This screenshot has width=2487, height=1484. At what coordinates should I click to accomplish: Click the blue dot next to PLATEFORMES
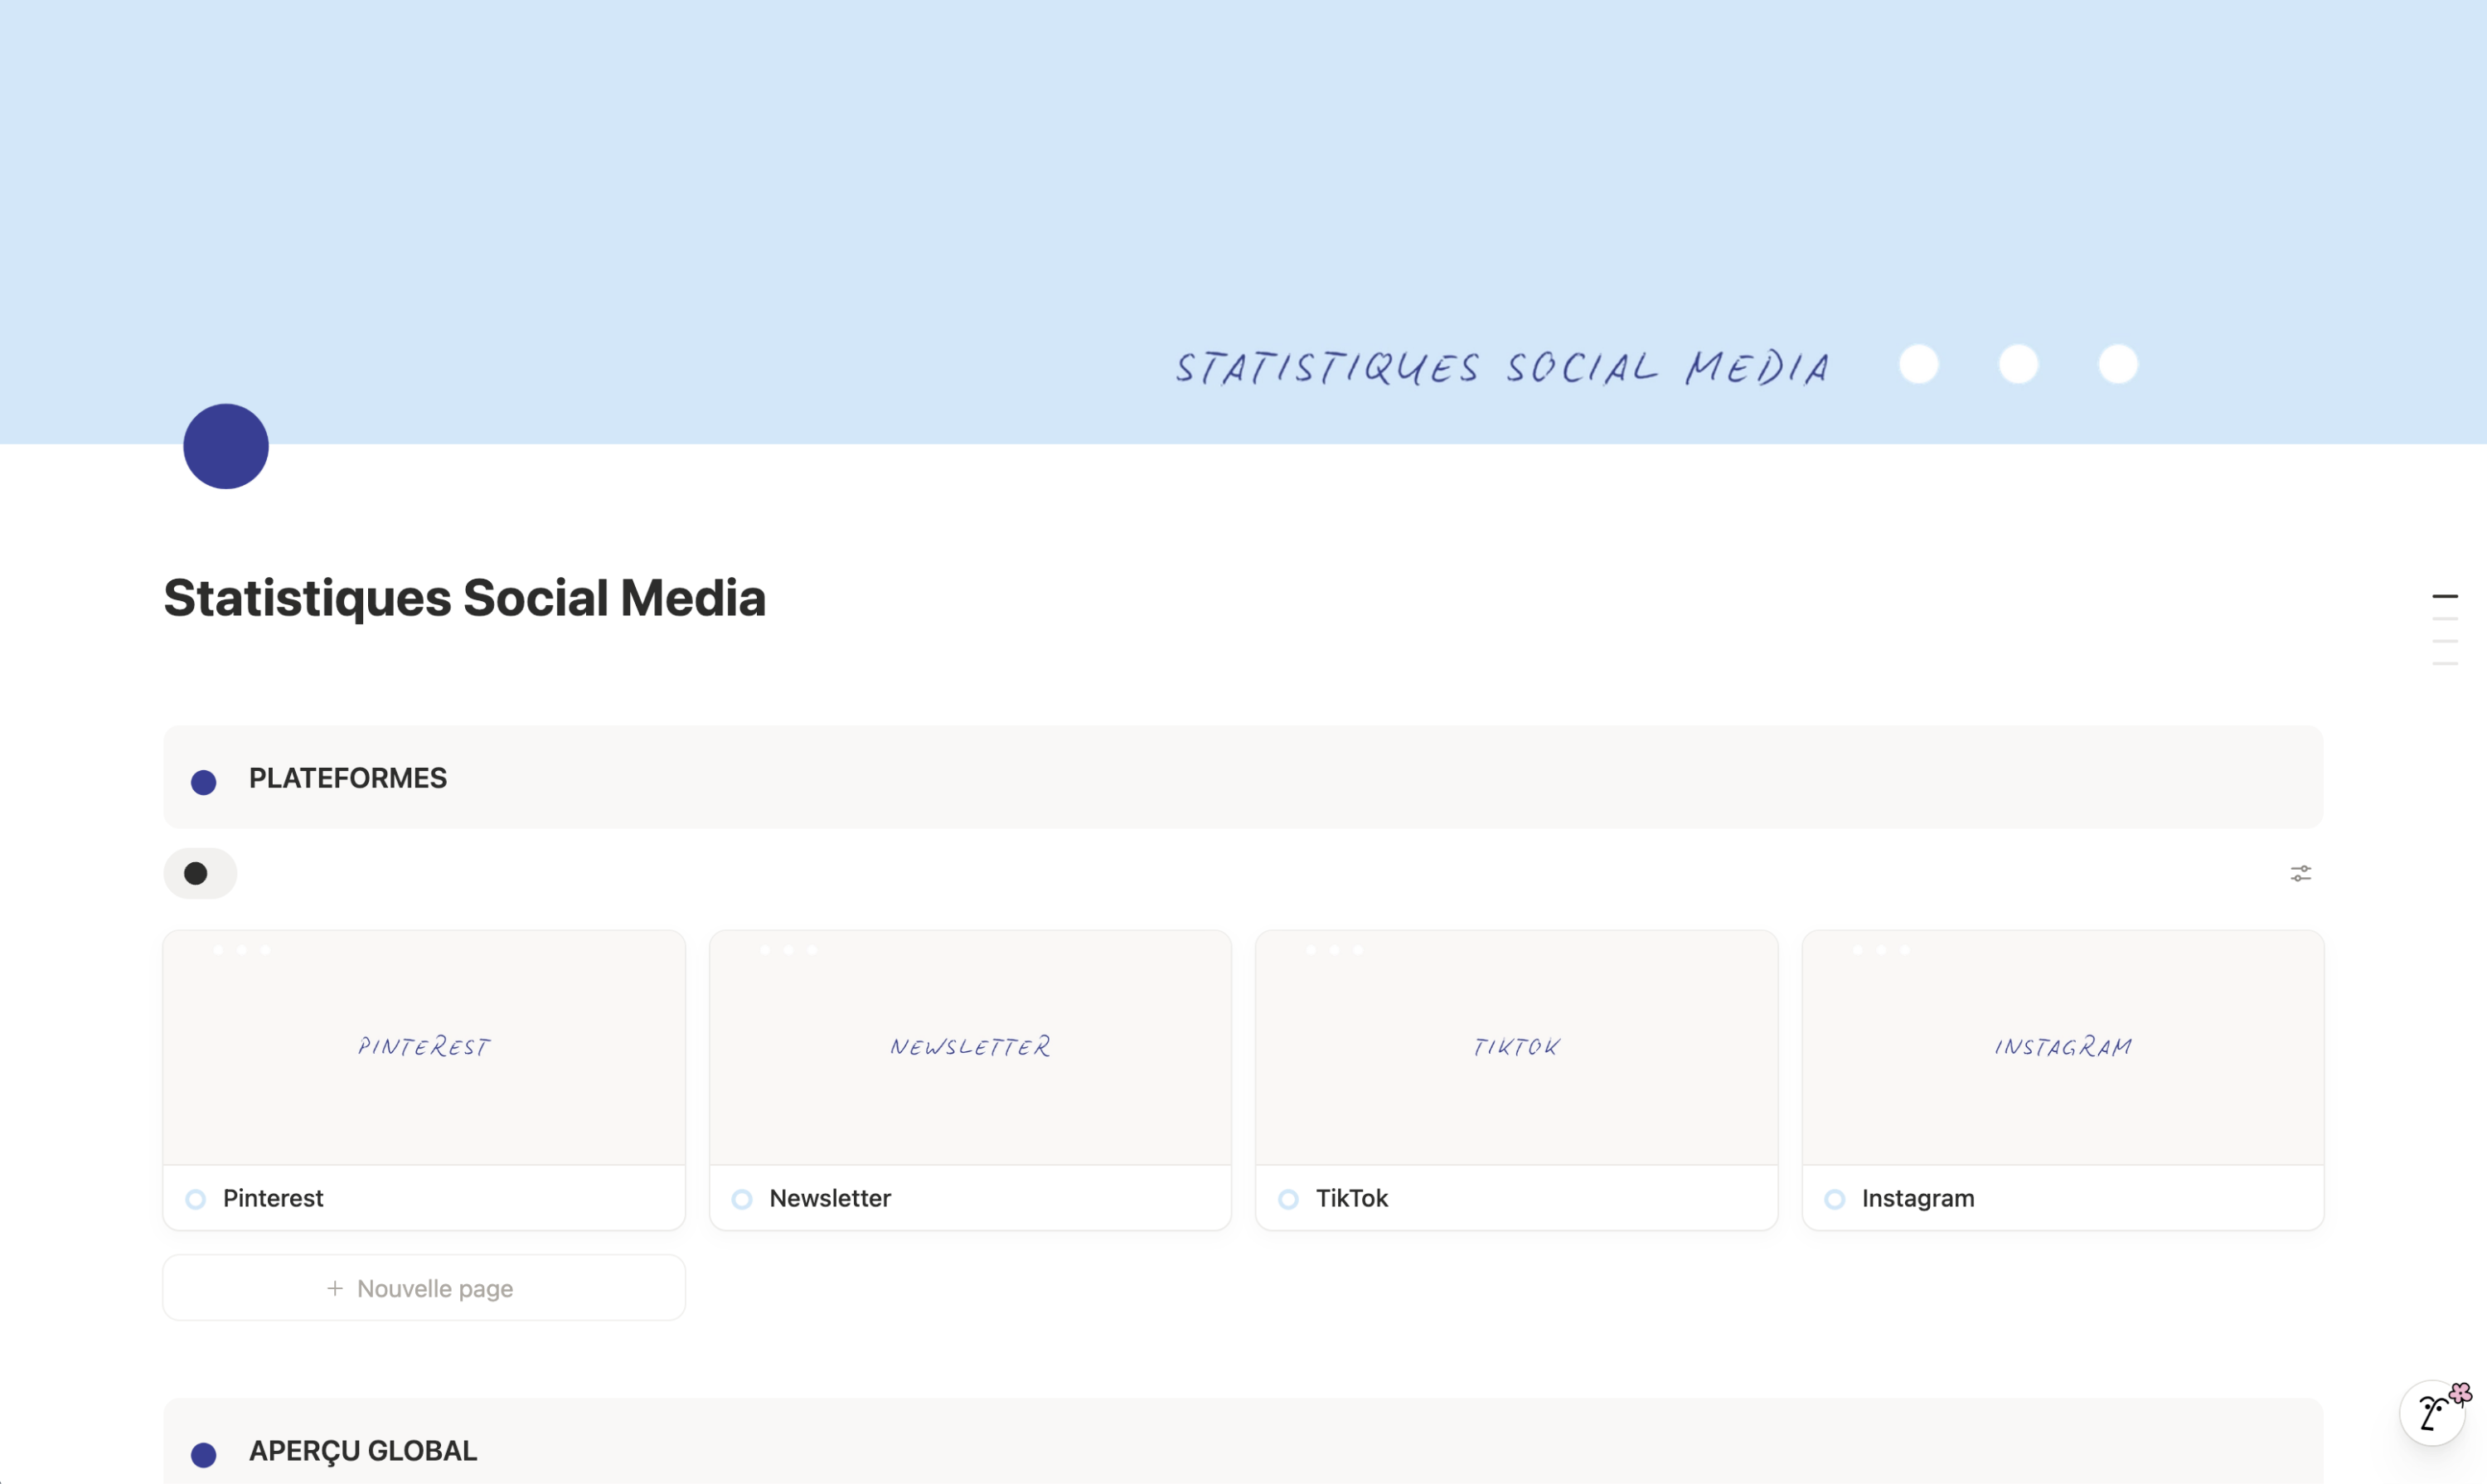[204, 782]
